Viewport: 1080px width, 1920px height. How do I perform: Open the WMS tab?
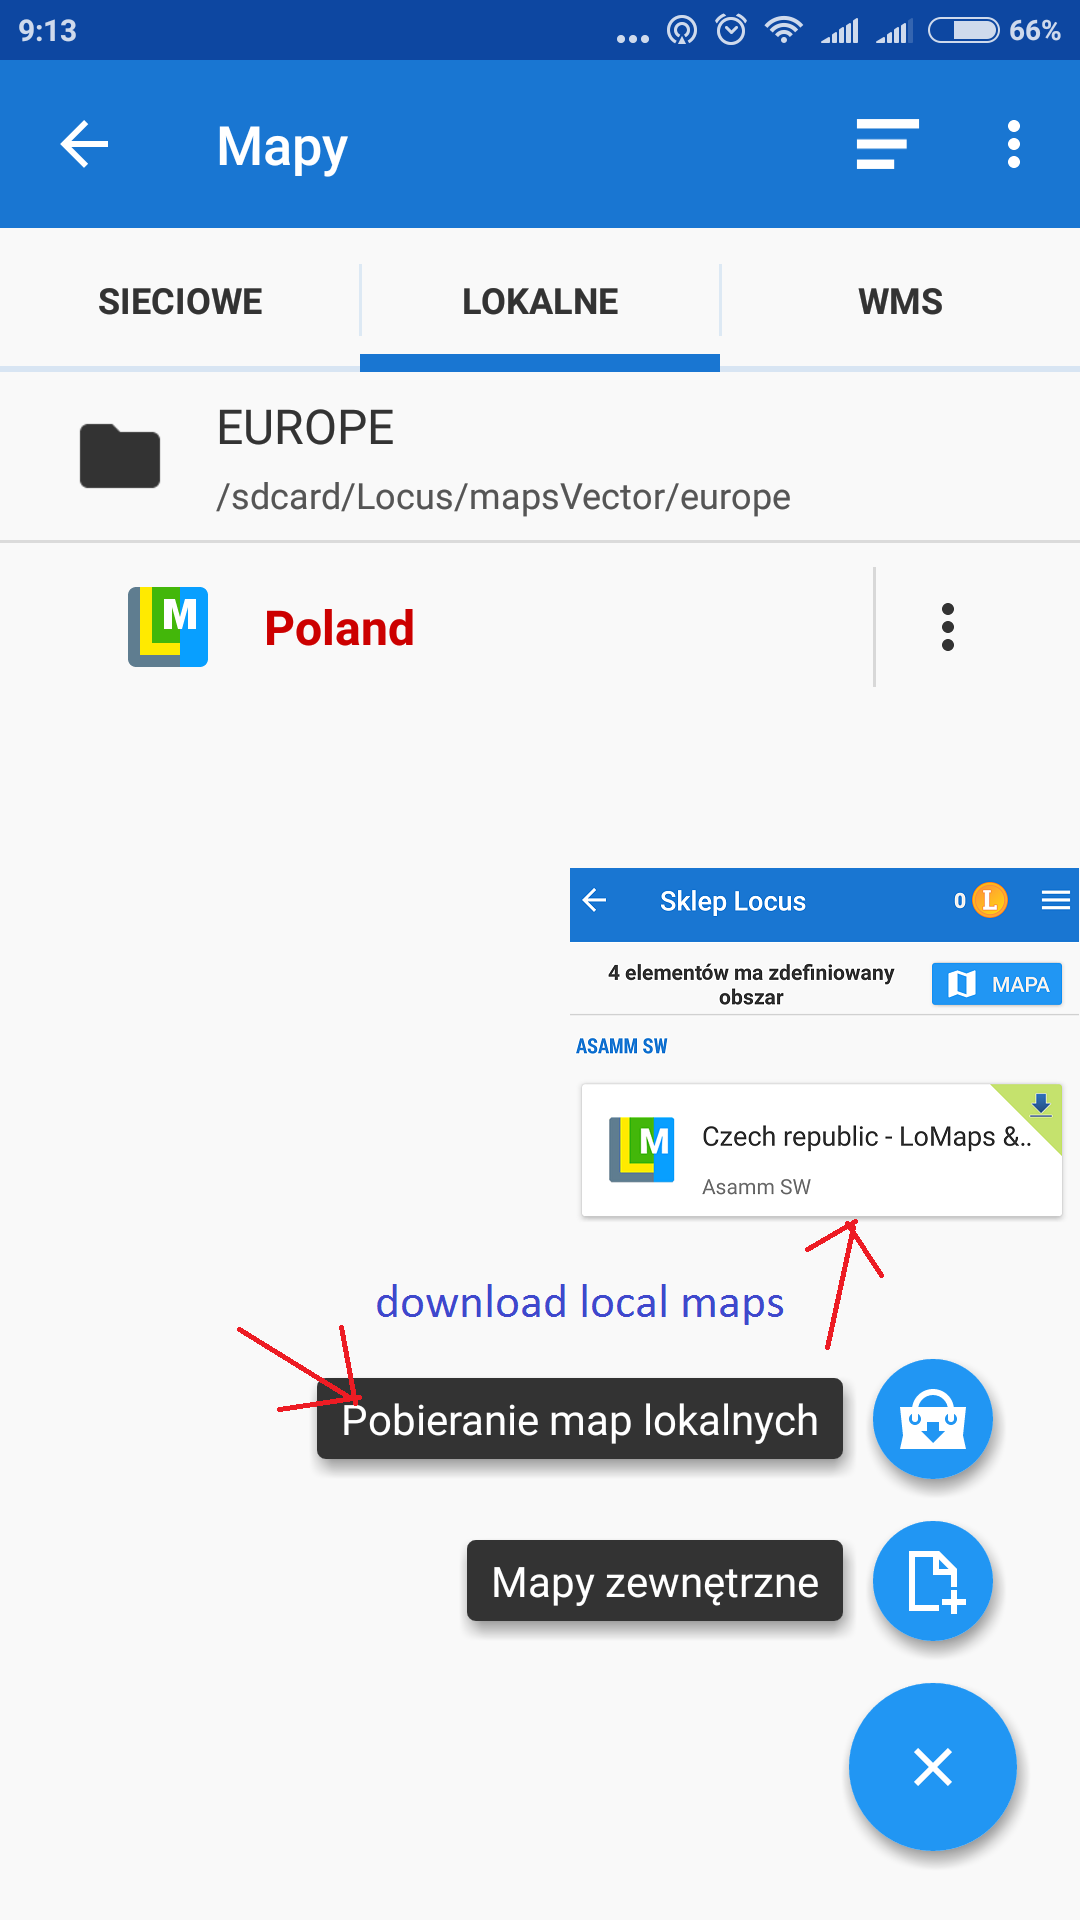pos(900,301)
